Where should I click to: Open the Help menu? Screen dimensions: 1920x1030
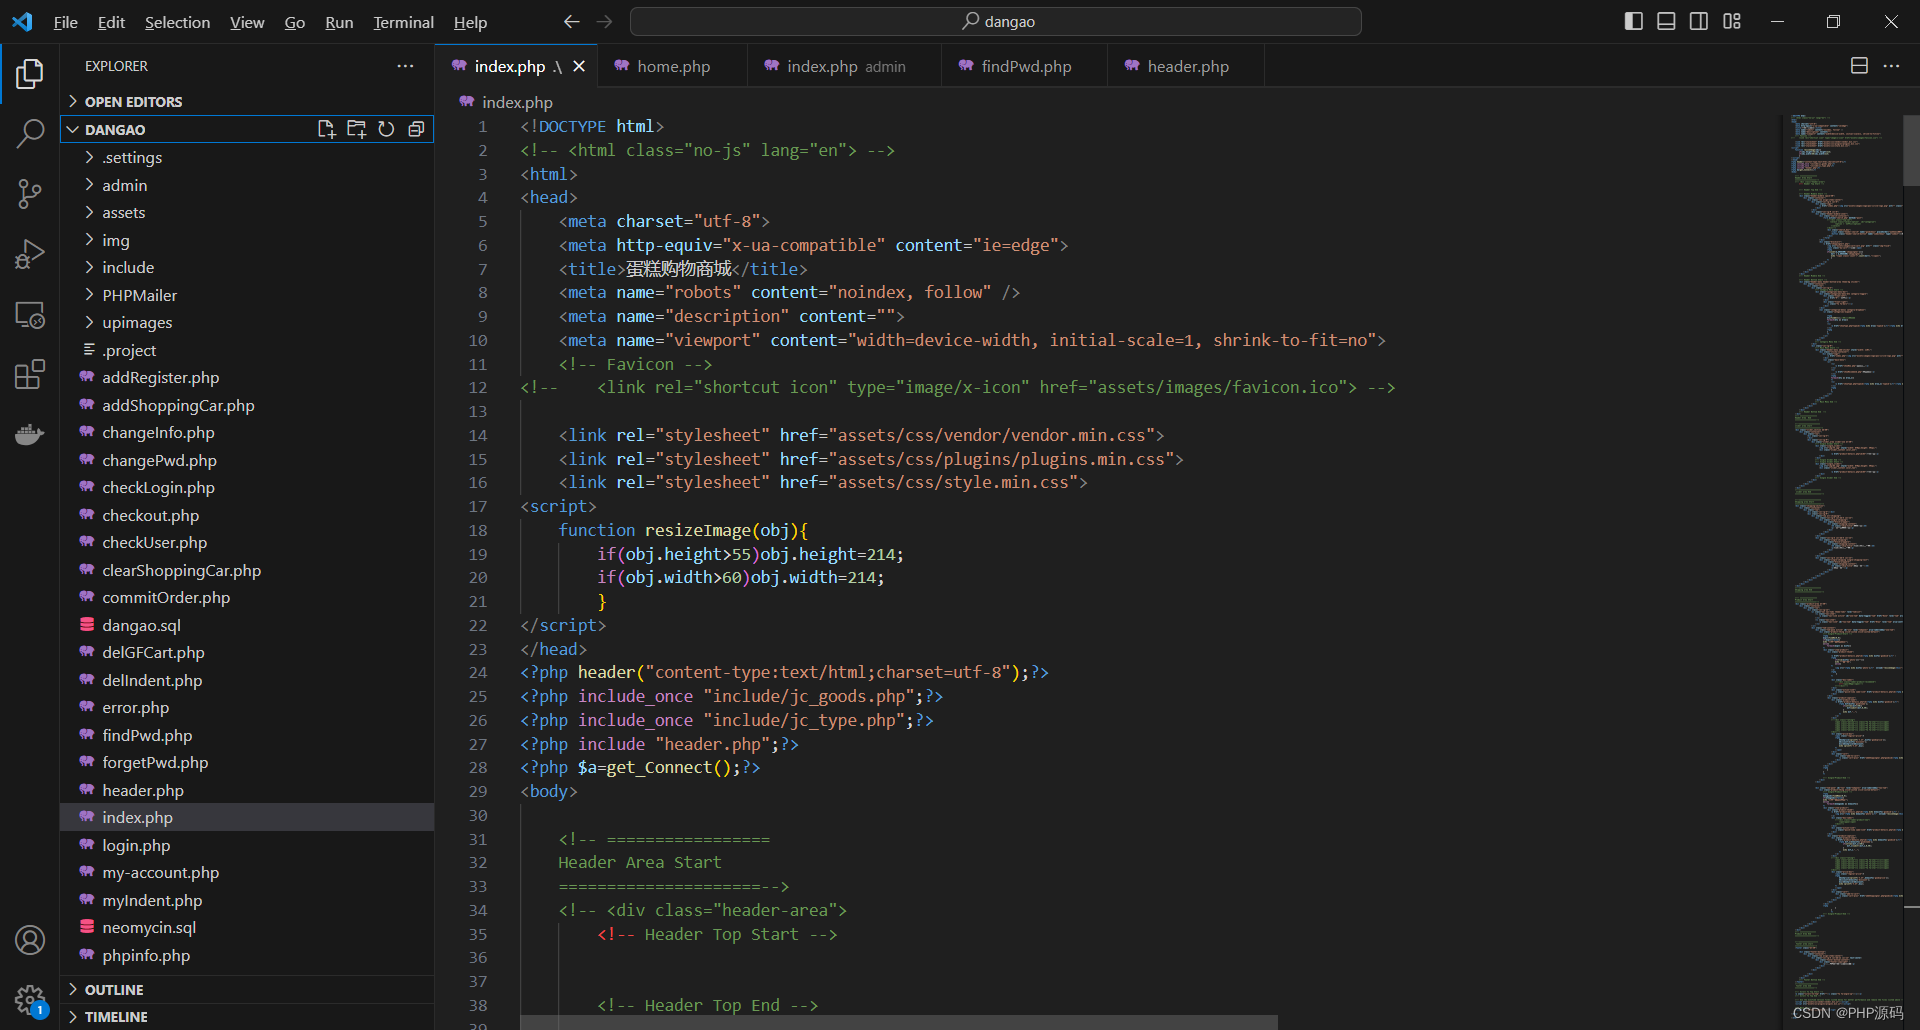(x=470, y=22)
